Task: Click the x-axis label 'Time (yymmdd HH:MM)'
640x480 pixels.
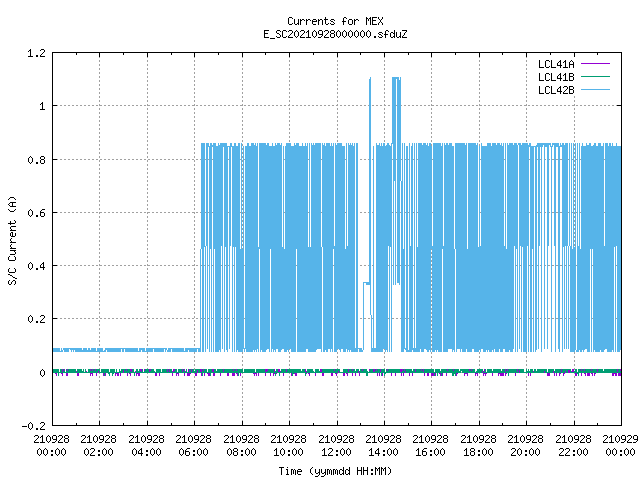Action: click(335, 471)
